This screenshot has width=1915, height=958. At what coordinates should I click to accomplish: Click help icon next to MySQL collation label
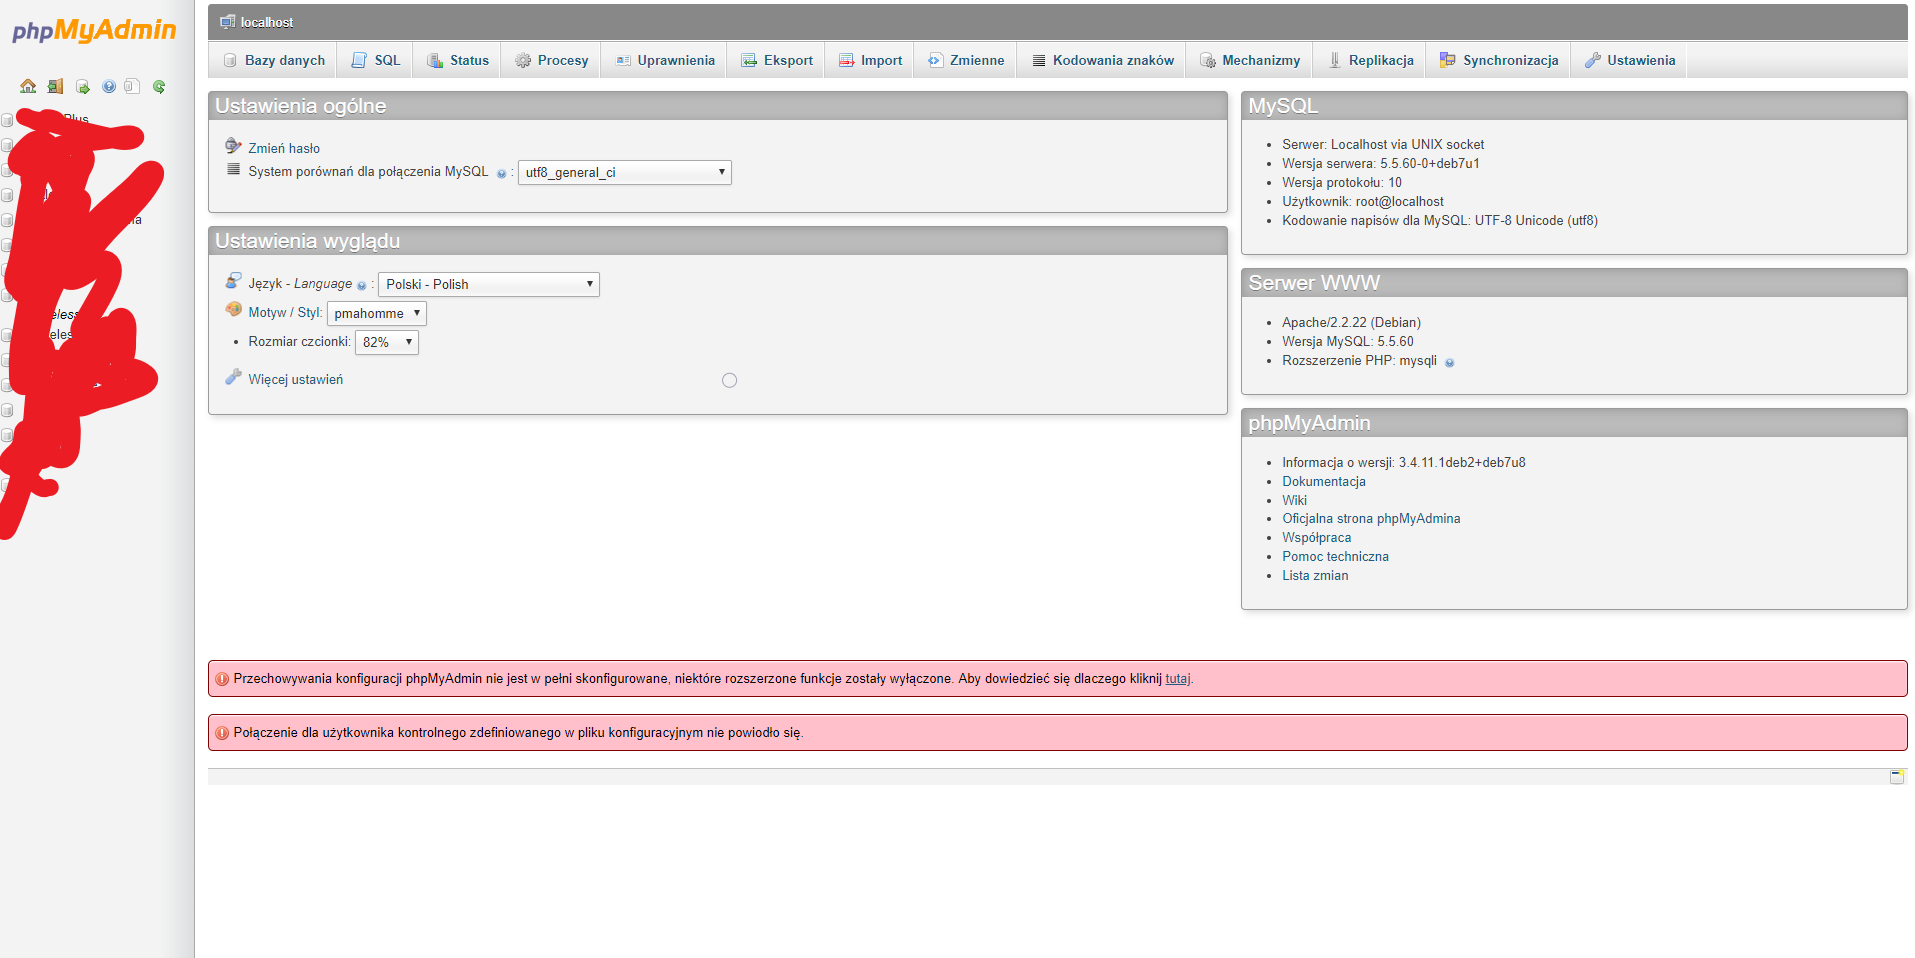pos(501,174)
